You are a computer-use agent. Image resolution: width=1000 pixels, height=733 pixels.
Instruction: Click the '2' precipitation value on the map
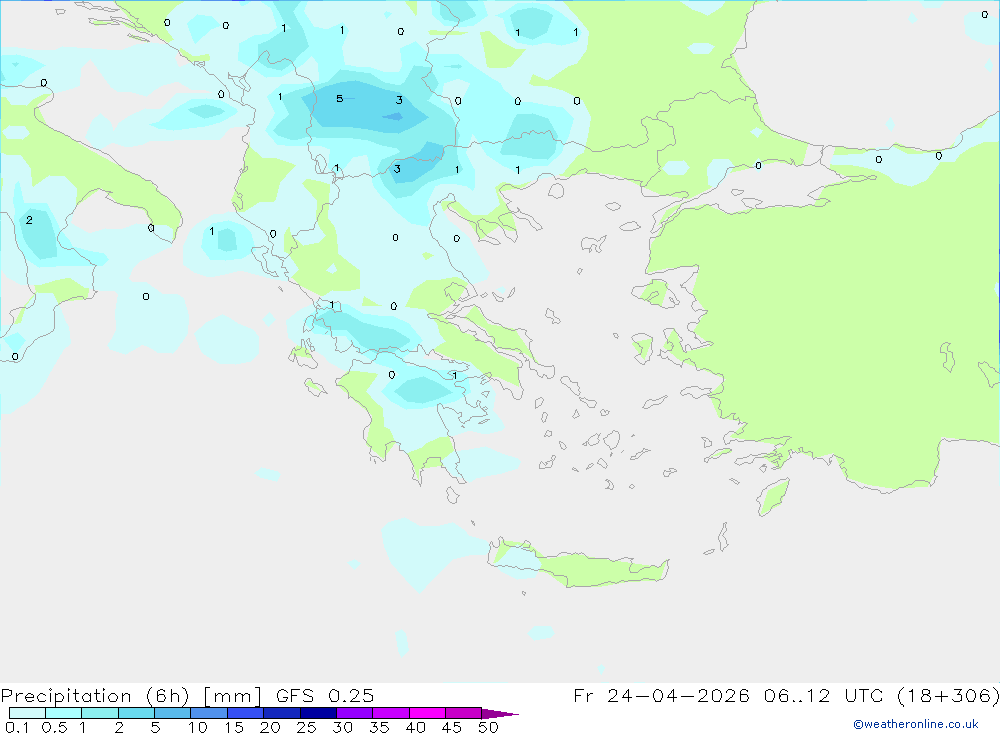(x=29, y=220)
